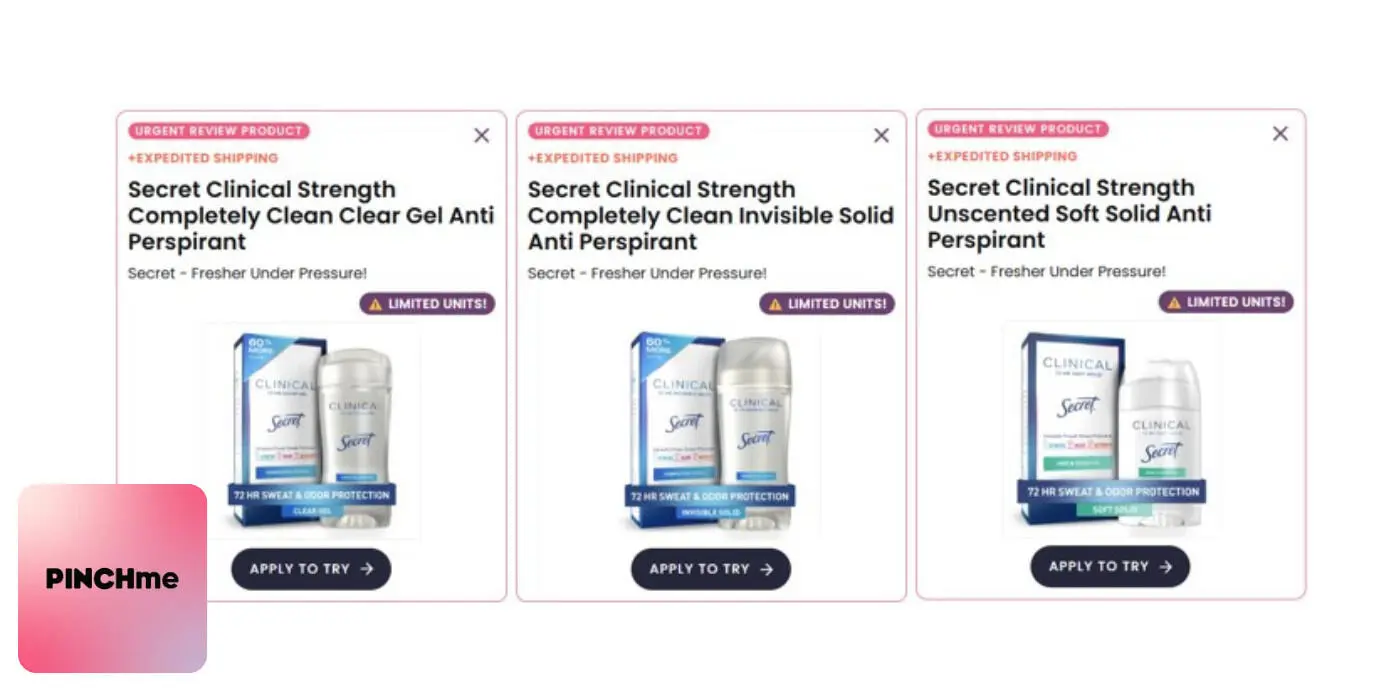Image resolution: width=1400 pixels, height=700 pixels.
Task: View the Invisible Solid product photo
Action: click(711, 431)
